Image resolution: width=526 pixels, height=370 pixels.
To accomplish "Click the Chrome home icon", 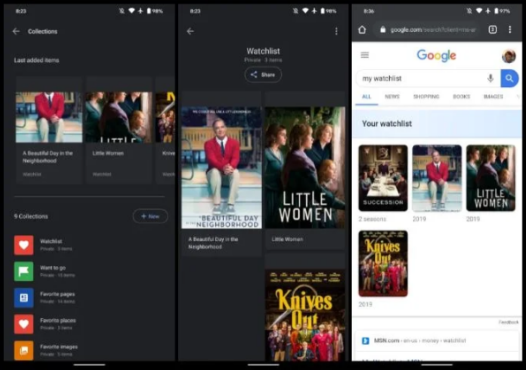I will tap(362, 30).
